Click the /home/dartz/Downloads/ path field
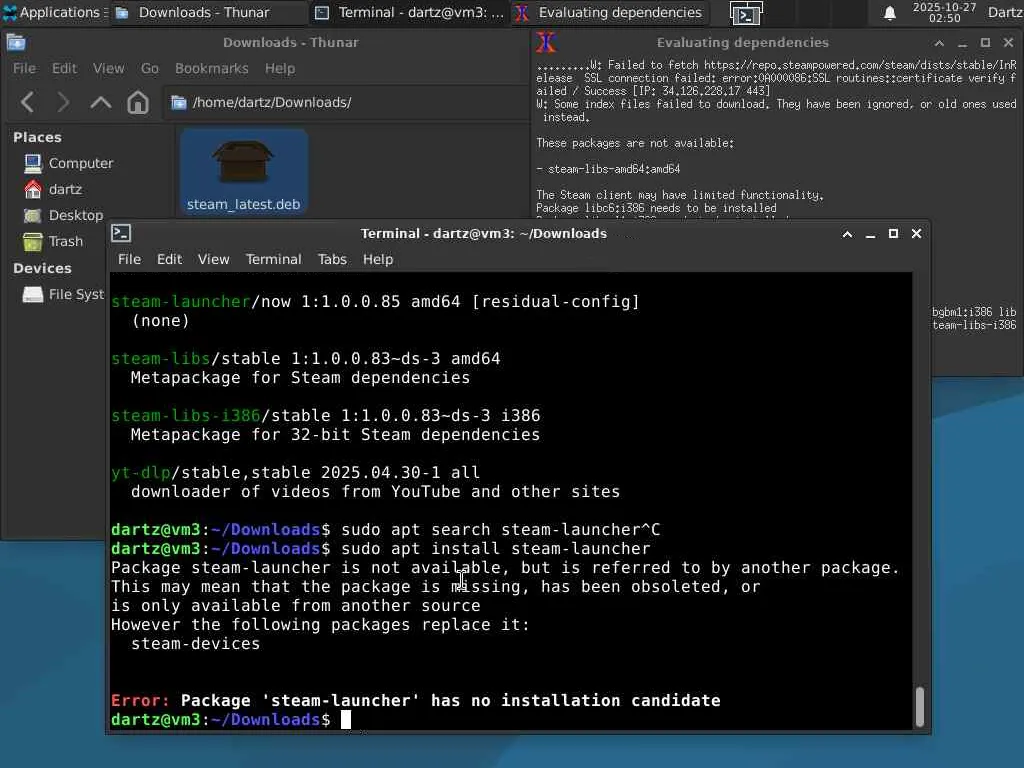Screen dimensions: 1024x768 tap(346, 103)
